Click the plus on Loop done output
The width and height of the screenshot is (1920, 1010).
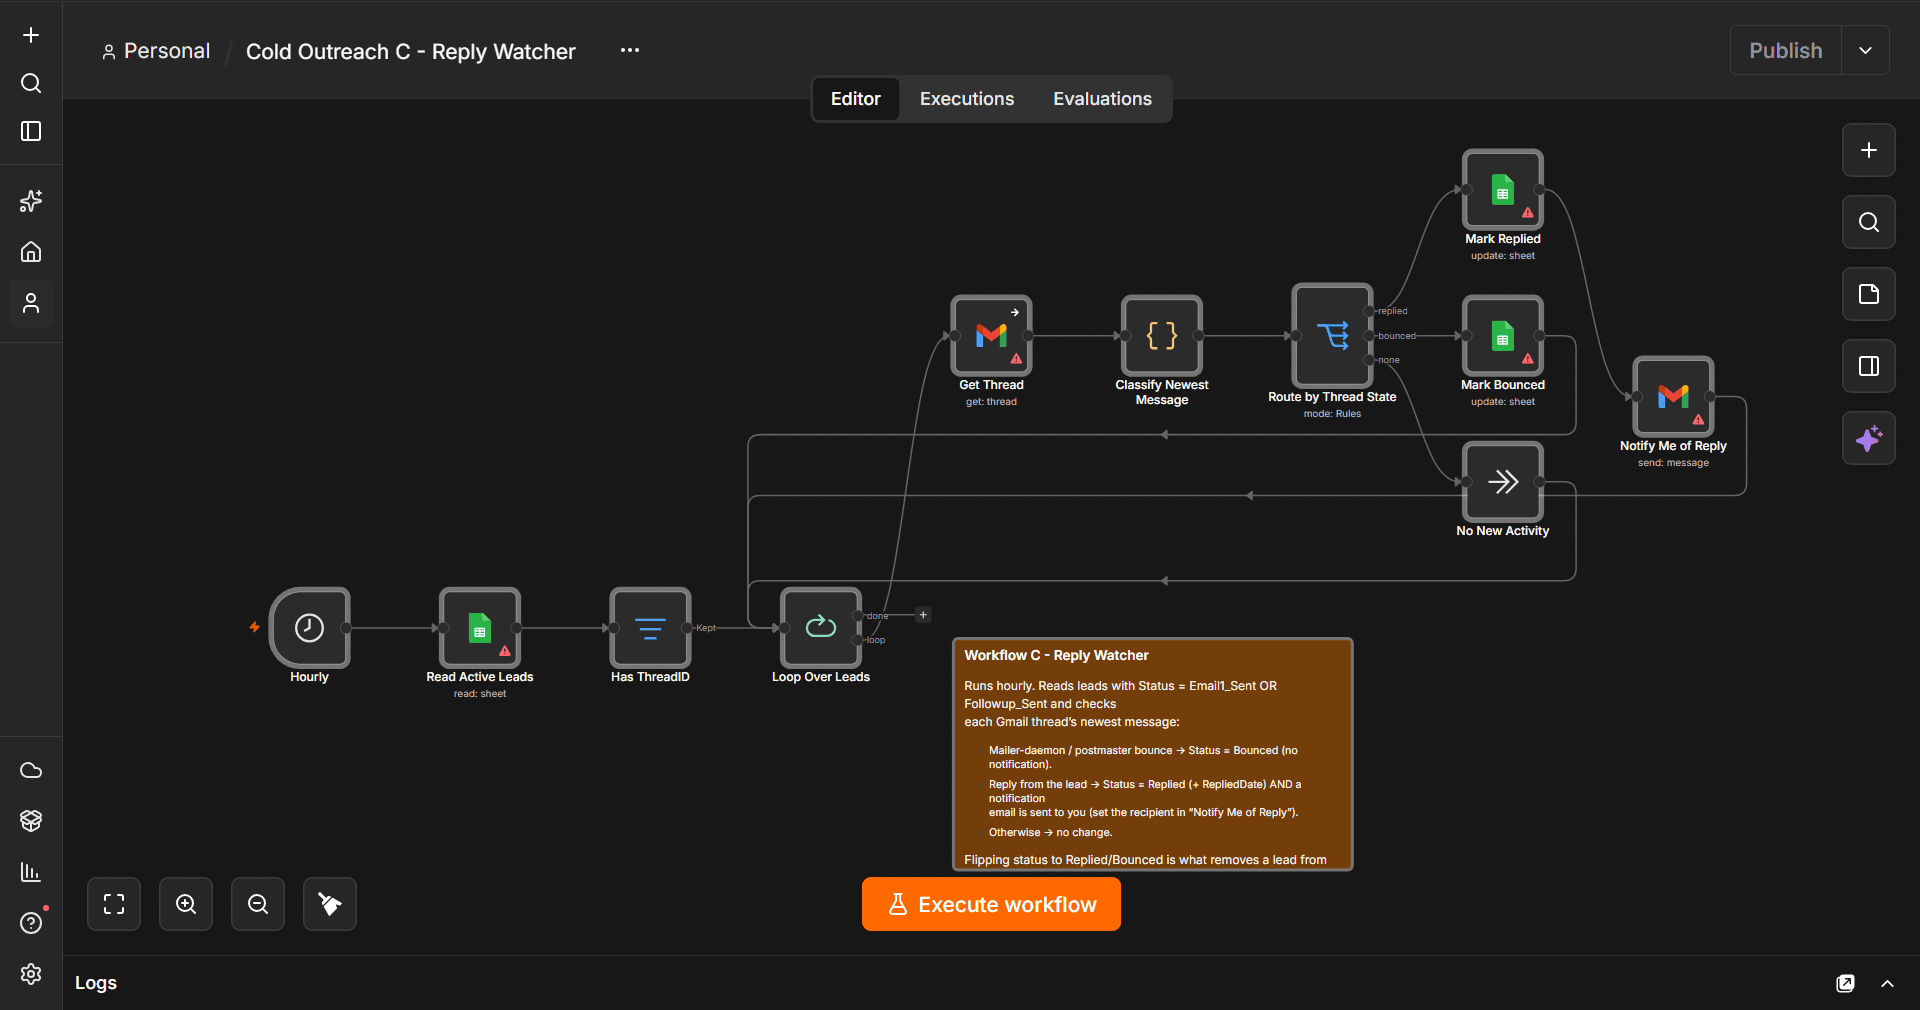(923, 615)
